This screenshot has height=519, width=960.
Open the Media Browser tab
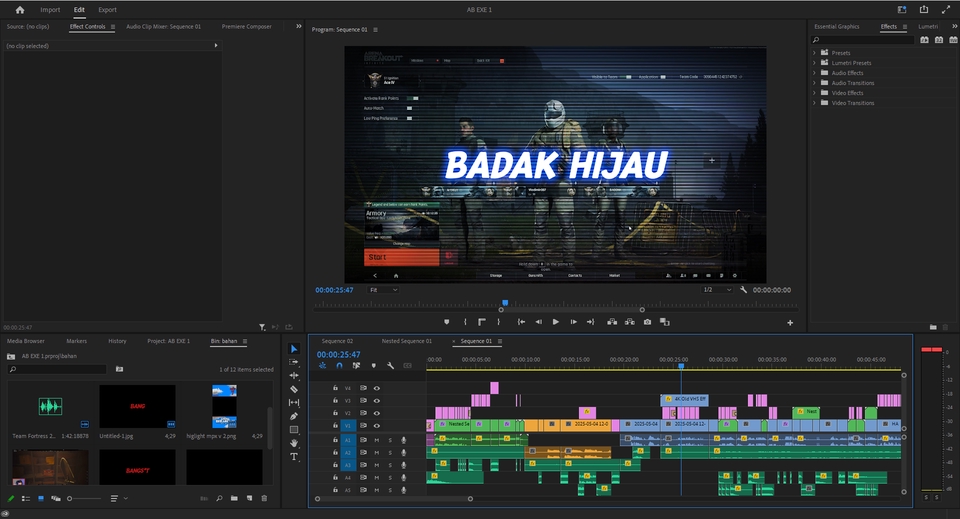click(x=26, y=341)
